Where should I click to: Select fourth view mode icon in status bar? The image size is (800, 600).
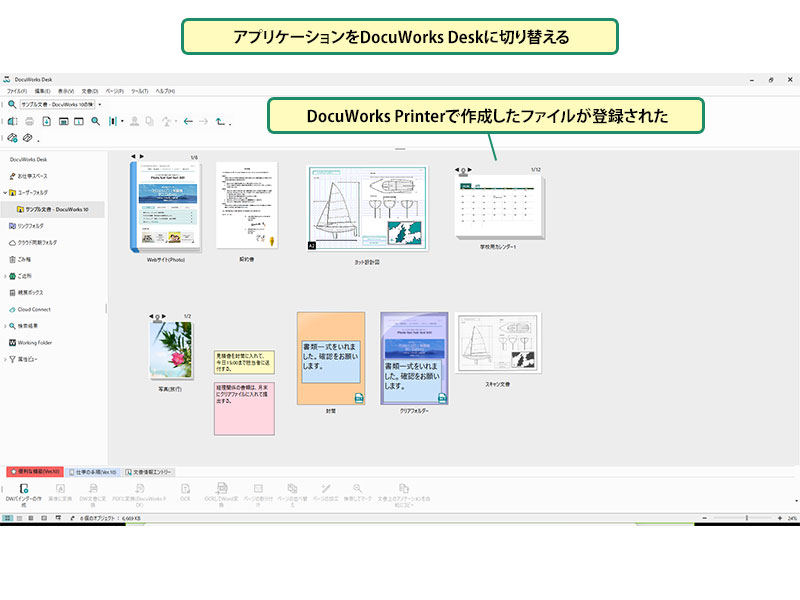[x=44, y=518]
